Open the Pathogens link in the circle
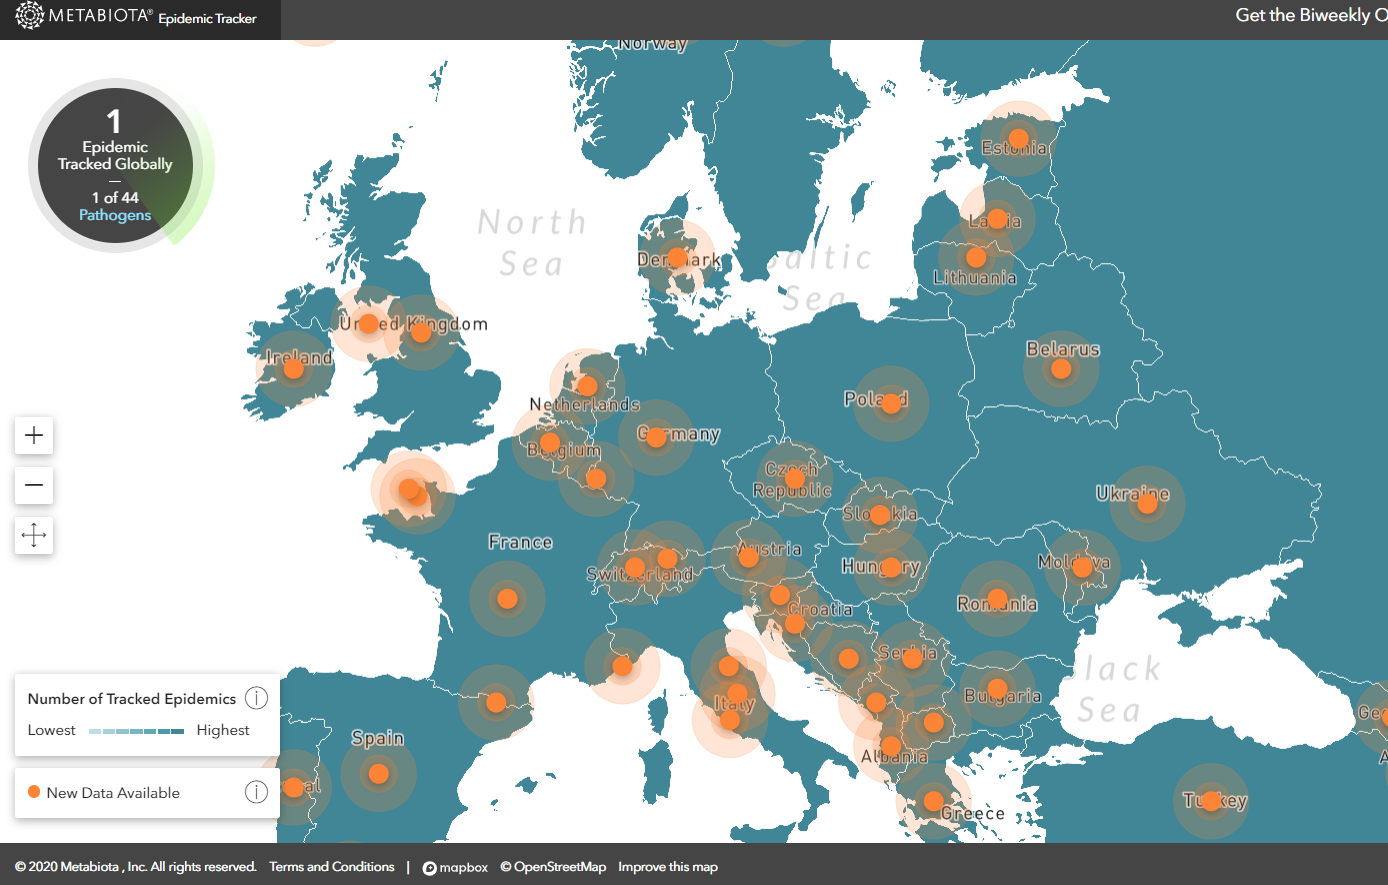 click(x=115, y=215)
